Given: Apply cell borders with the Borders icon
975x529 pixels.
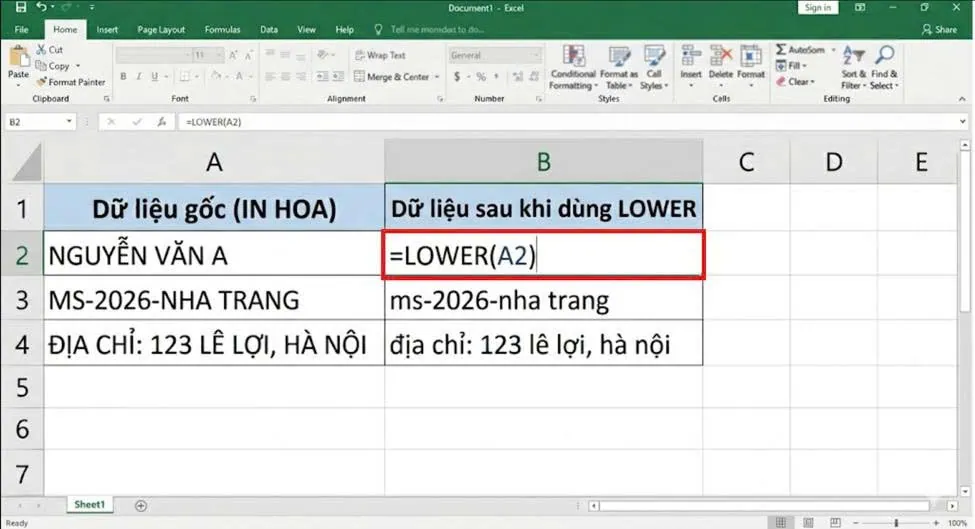Looking at the screenshot, I should 185,76.
